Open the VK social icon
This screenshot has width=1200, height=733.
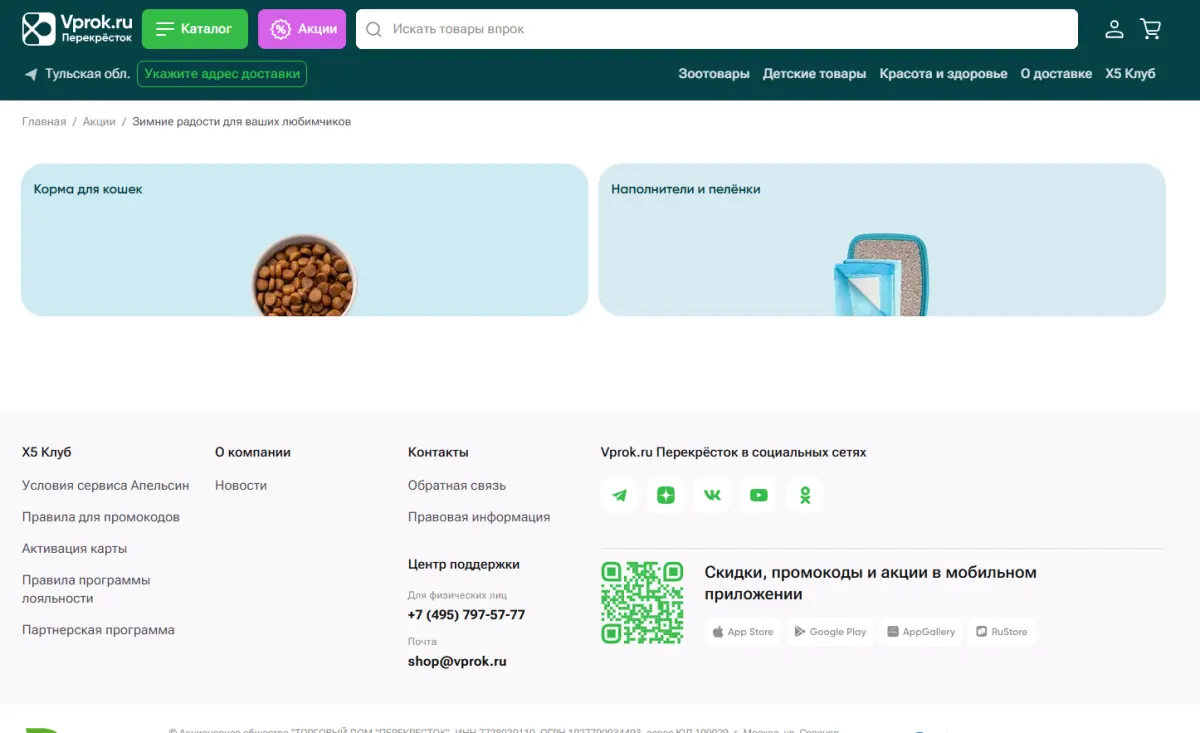[712, 495]
